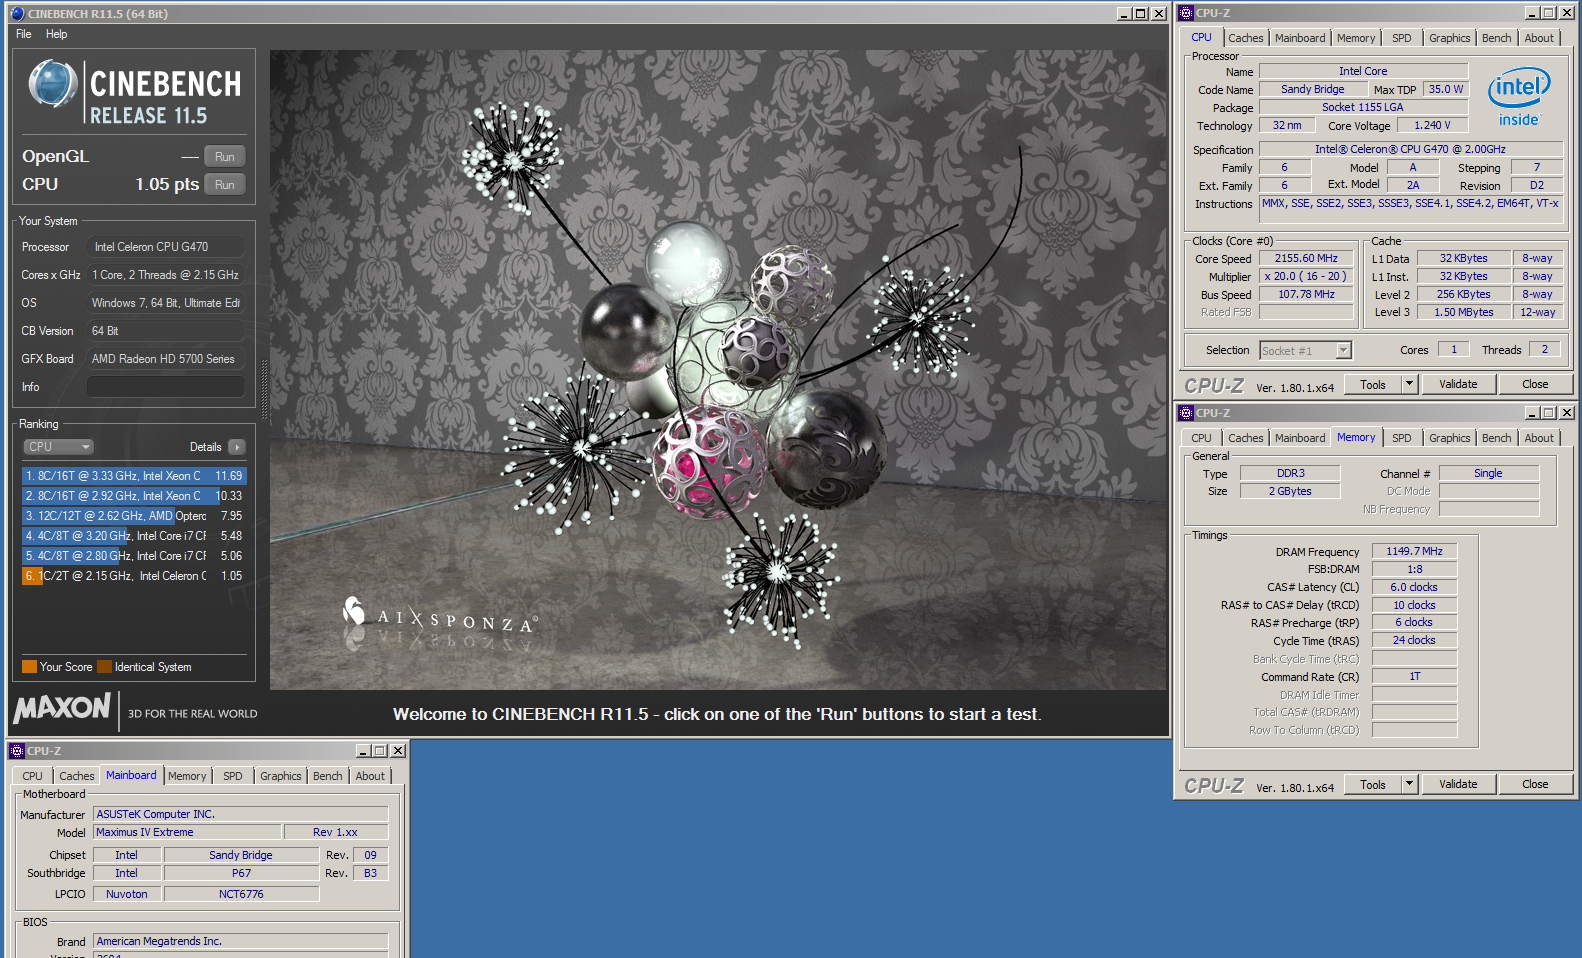Switch to About tab in Mainboard CPU-Z window
This screenshot has height=958, width=1582.
click(370, 776)
